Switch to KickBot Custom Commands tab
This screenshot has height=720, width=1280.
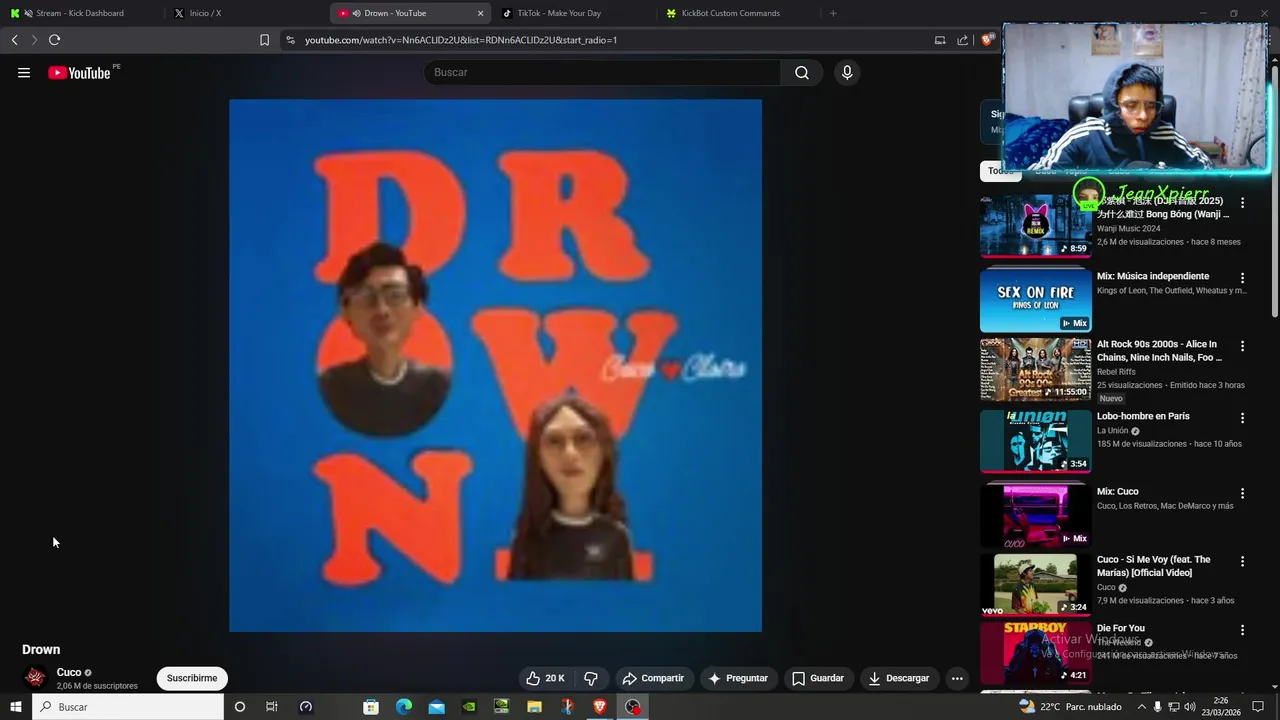pyautogui.click(x=738, y=13)
